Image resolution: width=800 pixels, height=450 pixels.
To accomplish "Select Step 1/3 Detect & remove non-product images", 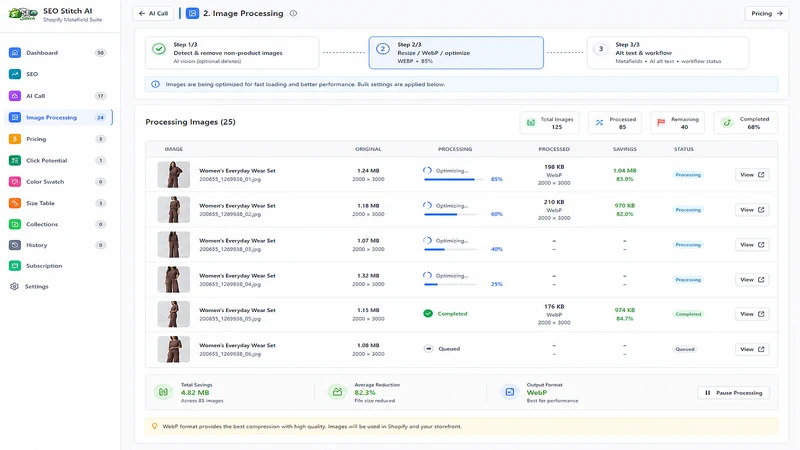I will click(x=232, y=53).
